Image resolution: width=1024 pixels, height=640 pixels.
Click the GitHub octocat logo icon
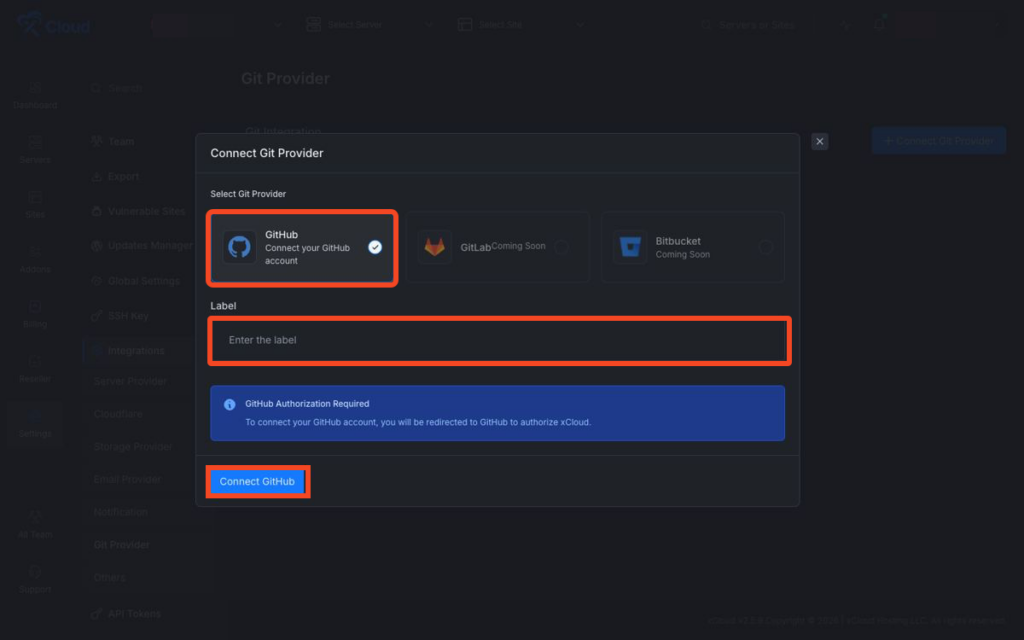(239, 247)
